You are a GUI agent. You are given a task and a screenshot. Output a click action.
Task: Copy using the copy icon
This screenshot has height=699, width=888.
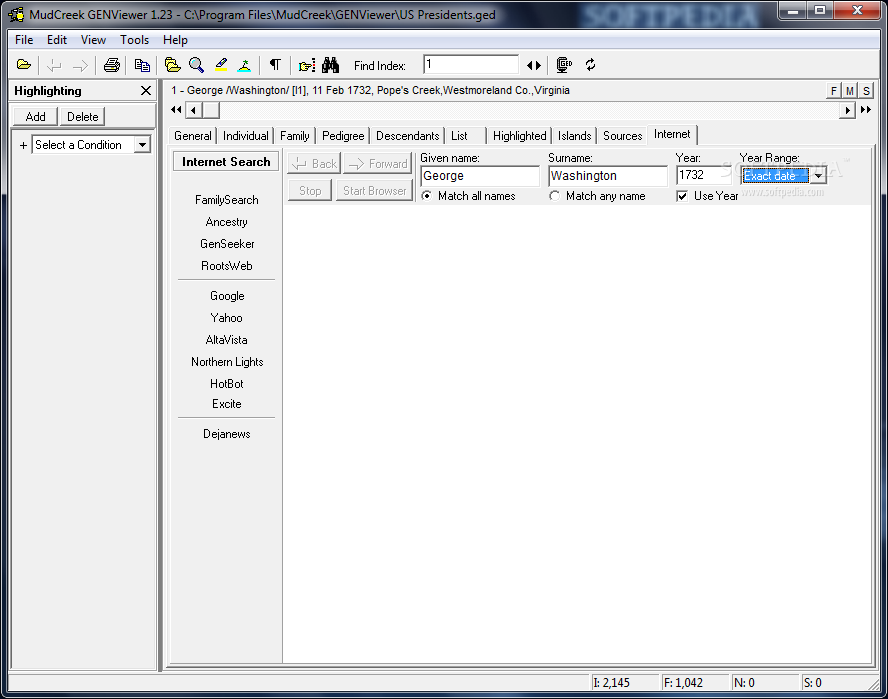coord(142,65)
